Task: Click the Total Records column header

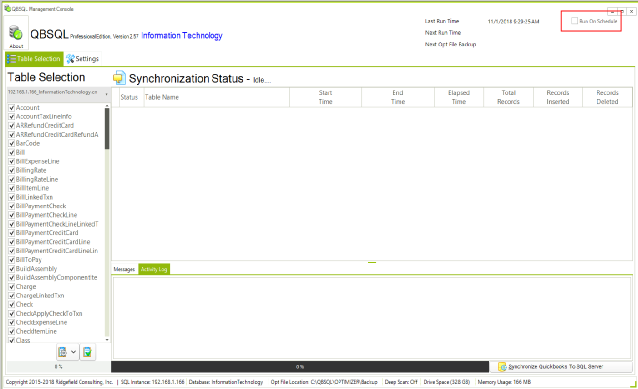Action: tap(509, 97)
